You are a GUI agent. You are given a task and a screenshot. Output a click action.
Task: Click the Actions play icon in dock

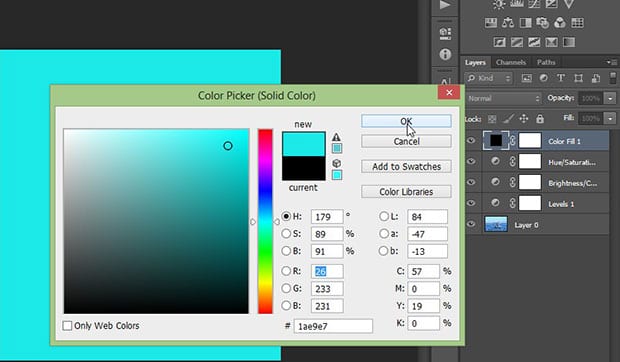(x=445, y=5)
